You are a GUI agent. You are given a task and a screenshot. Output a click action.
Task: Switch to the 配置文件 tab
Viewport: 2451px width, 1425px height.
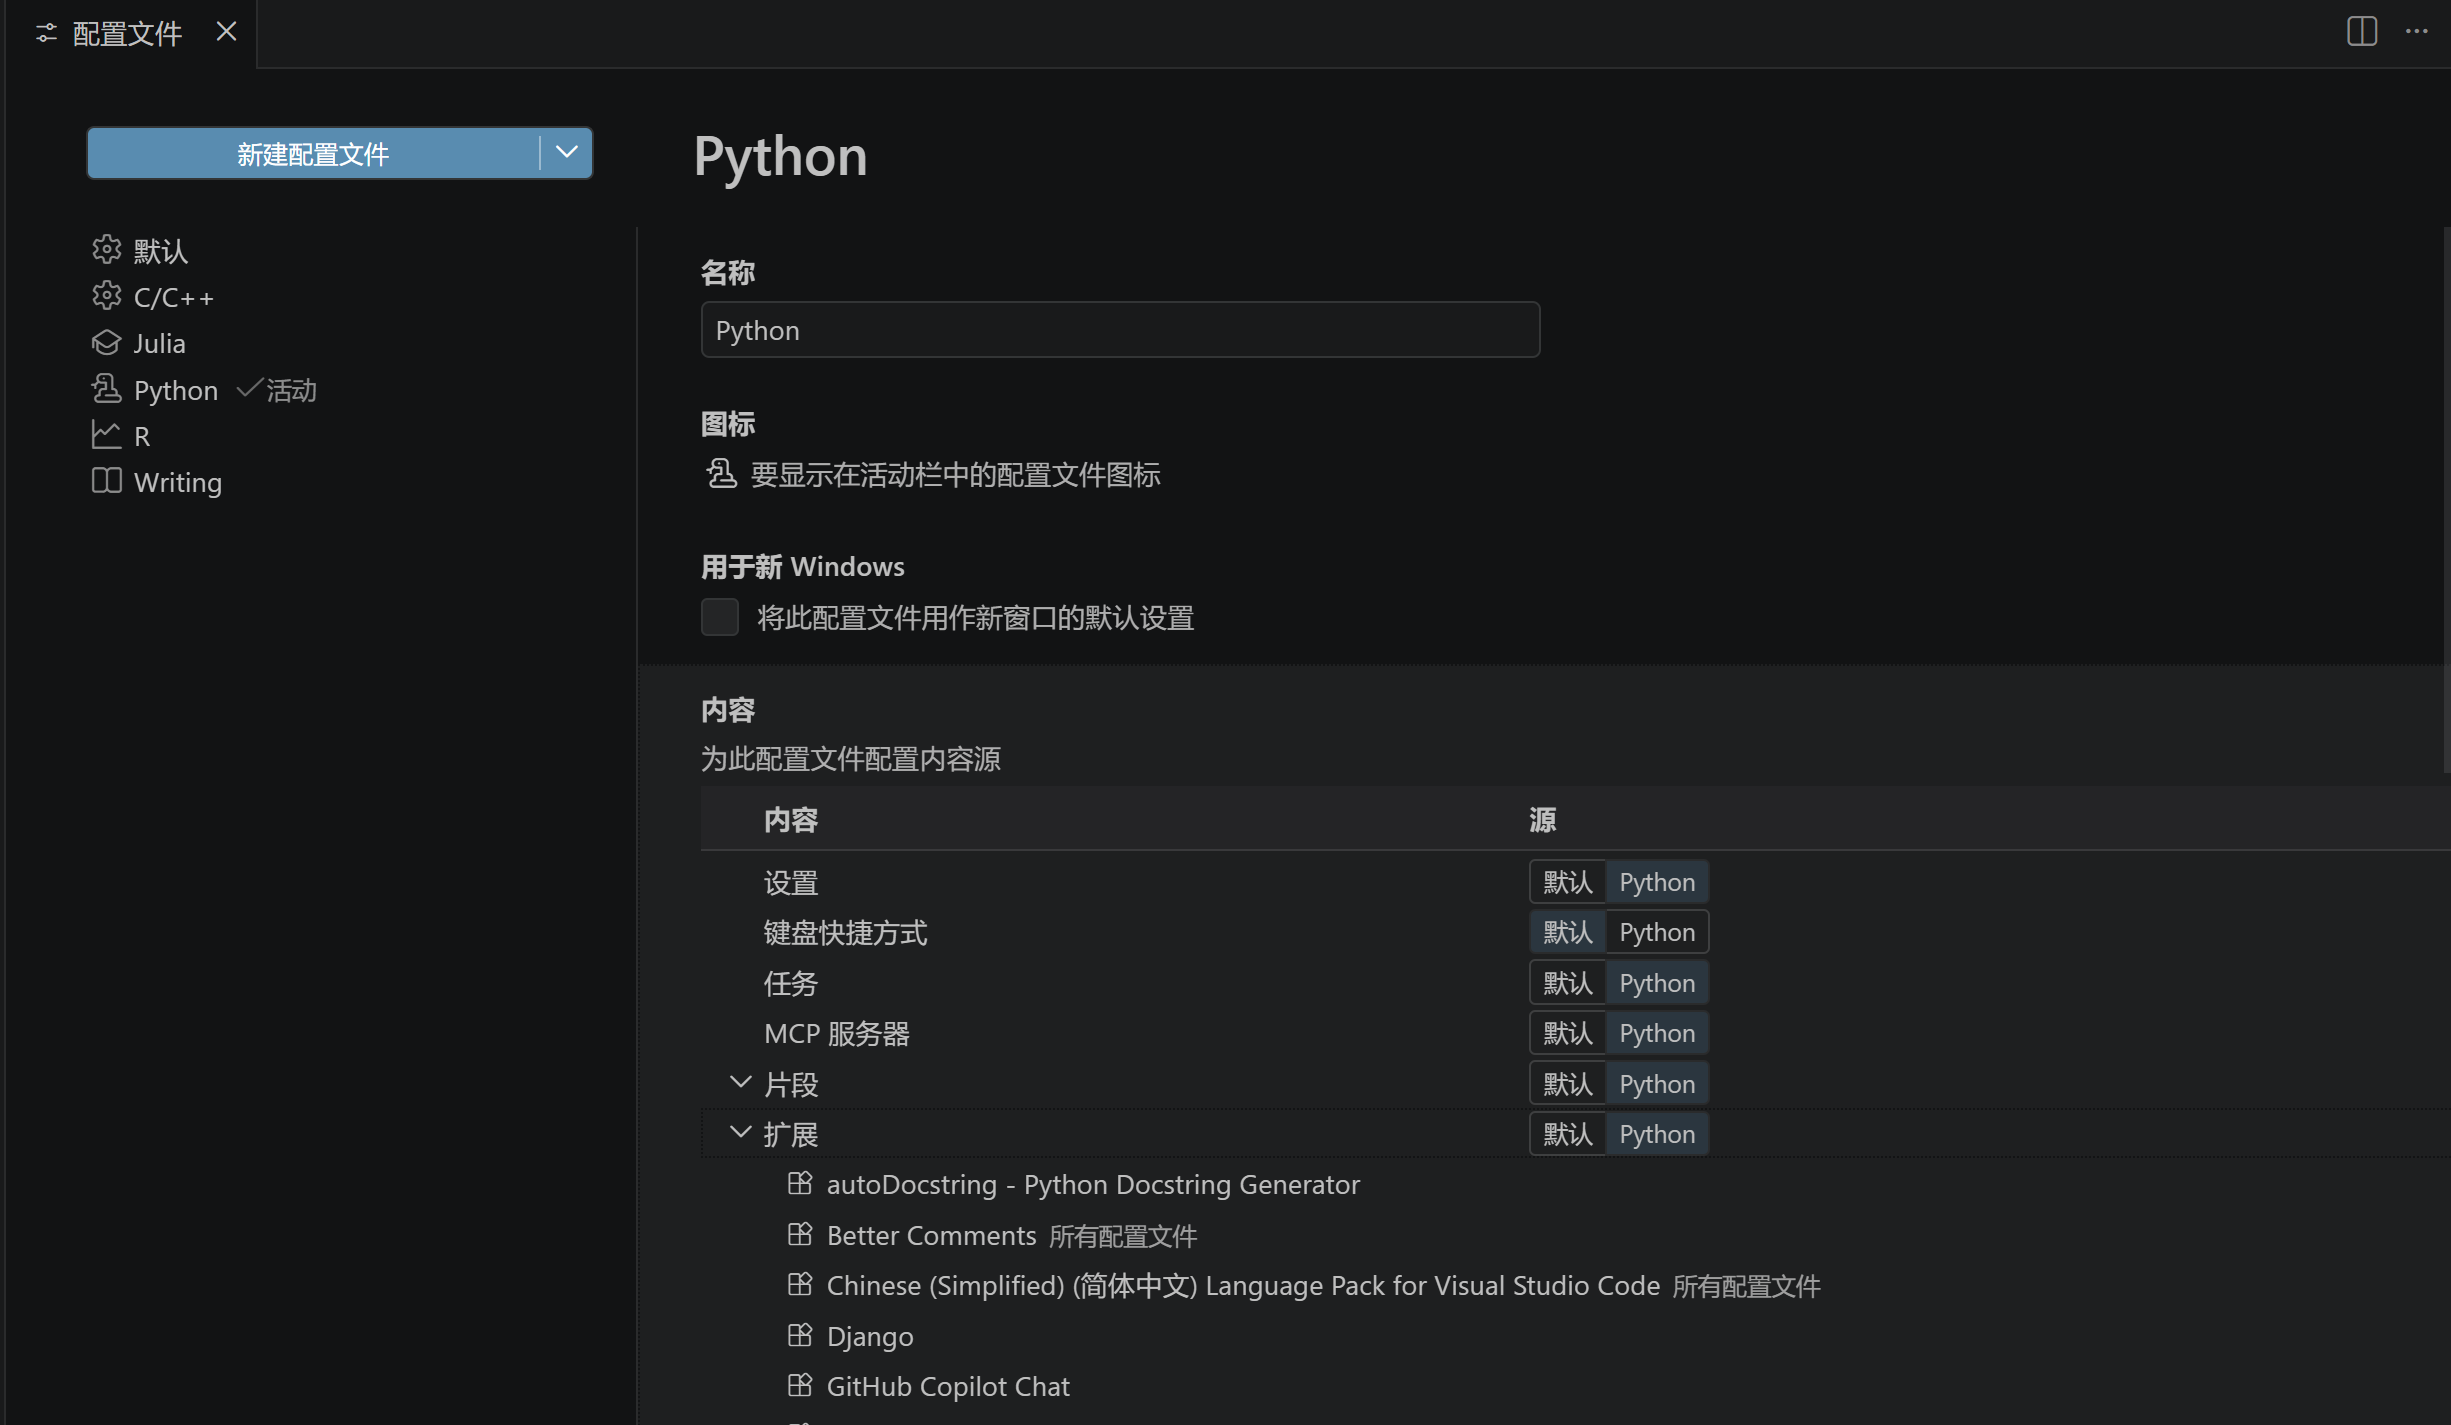click(x=127, y=33)
